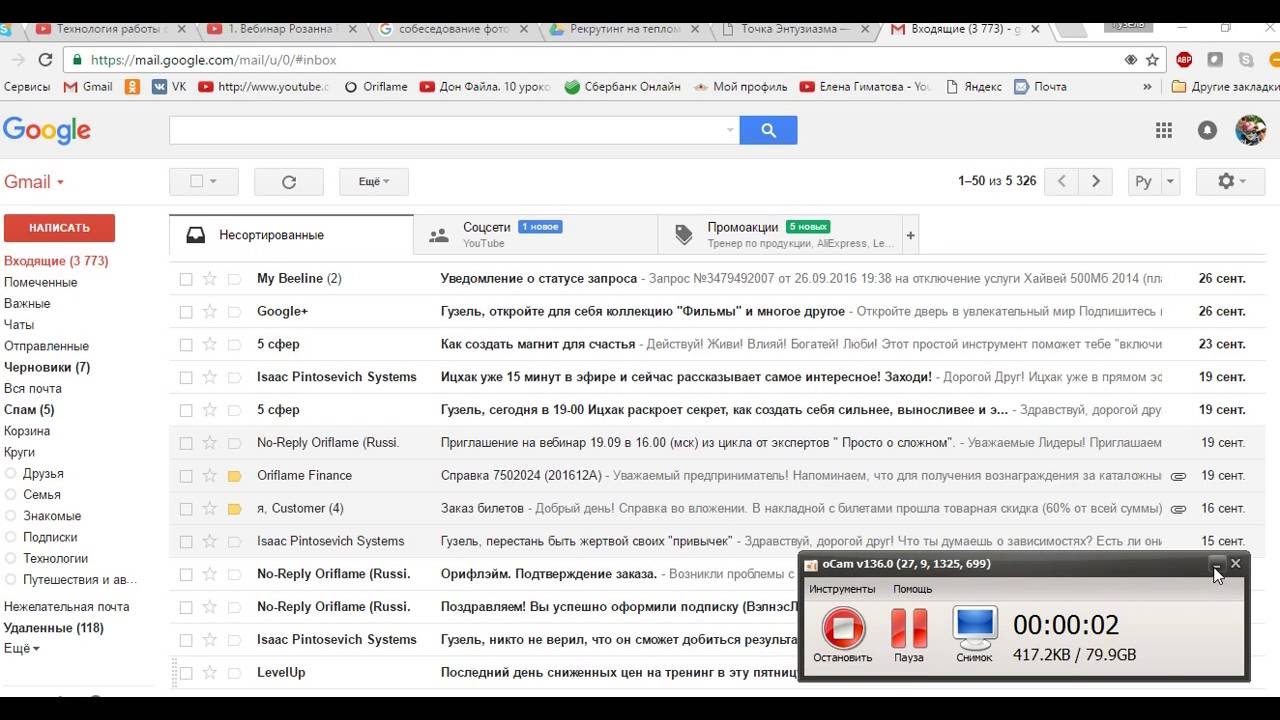The height and width of the screenshot is (720, 1280).
Task: Click the Google search magnifier button
Action: tap(768, 130)
